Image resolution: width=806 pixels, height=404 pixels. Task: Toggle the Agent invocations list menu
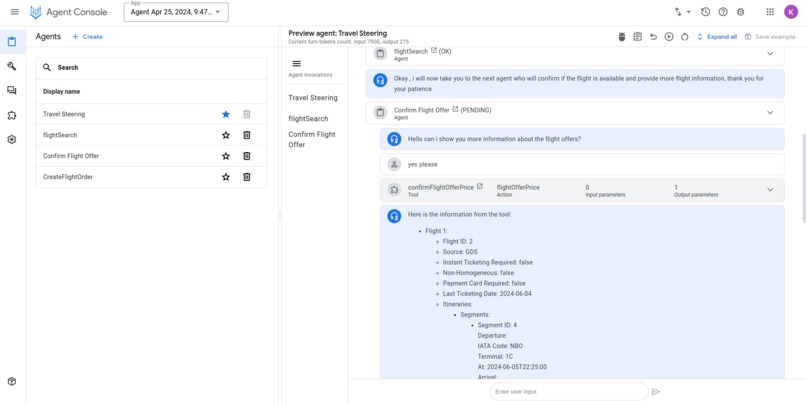296,64
